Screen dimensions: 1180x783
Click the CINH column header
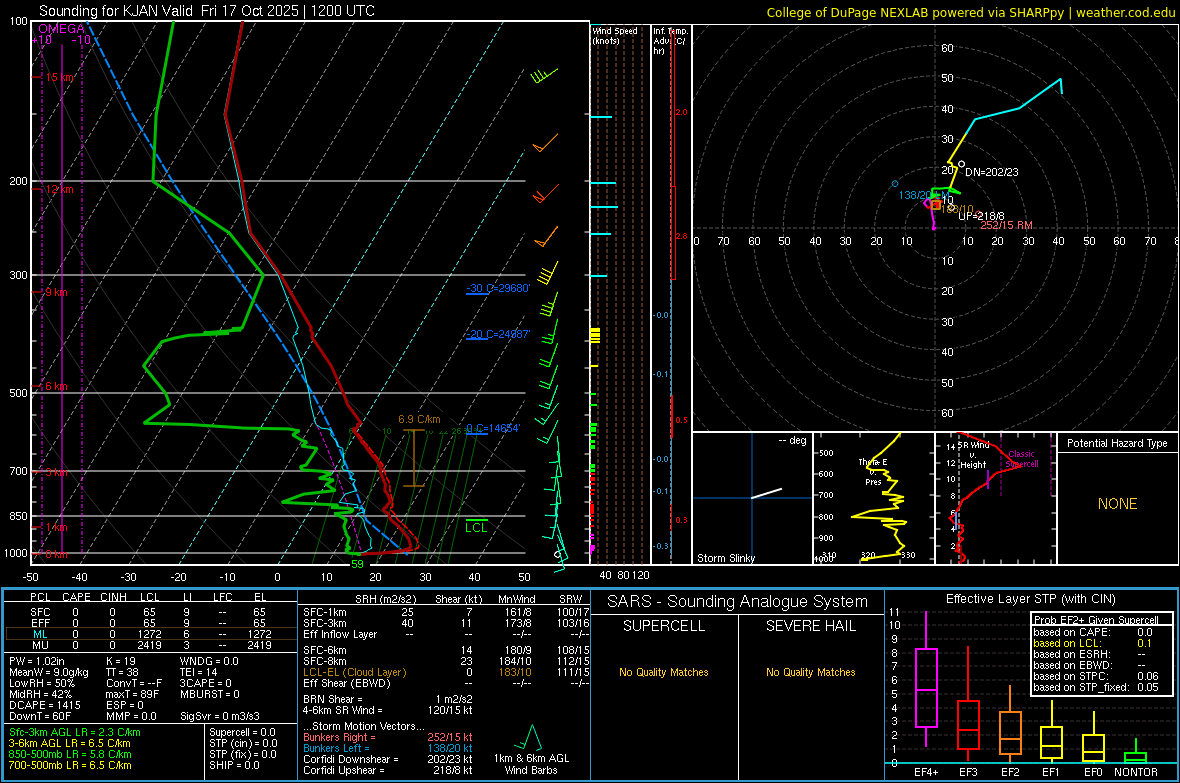point(113,597)
